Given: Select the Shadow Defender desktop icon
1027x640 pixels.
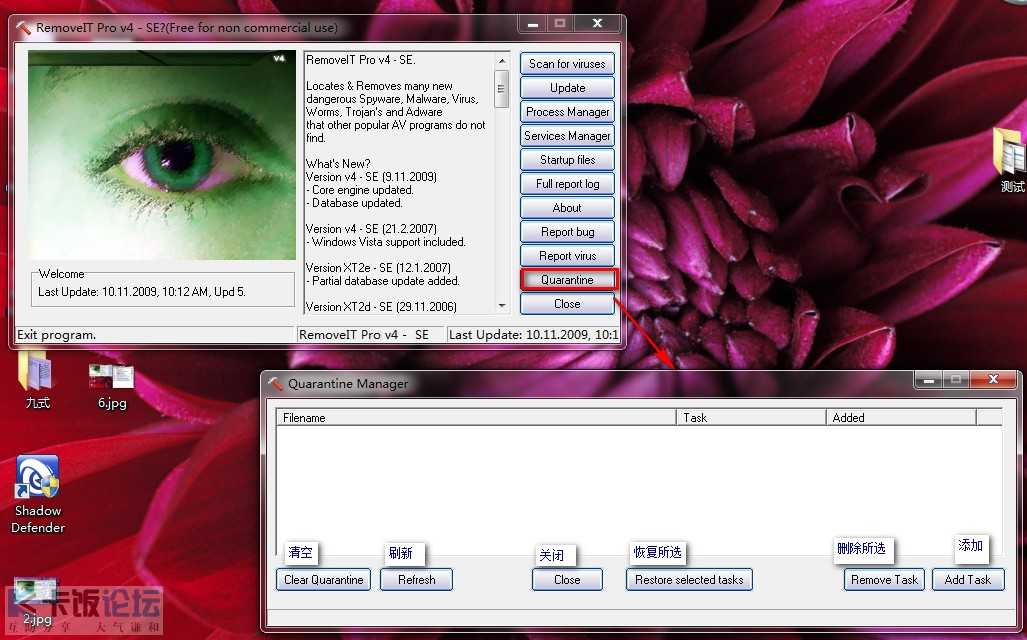Looking at the screenshot, I should 38,495.
